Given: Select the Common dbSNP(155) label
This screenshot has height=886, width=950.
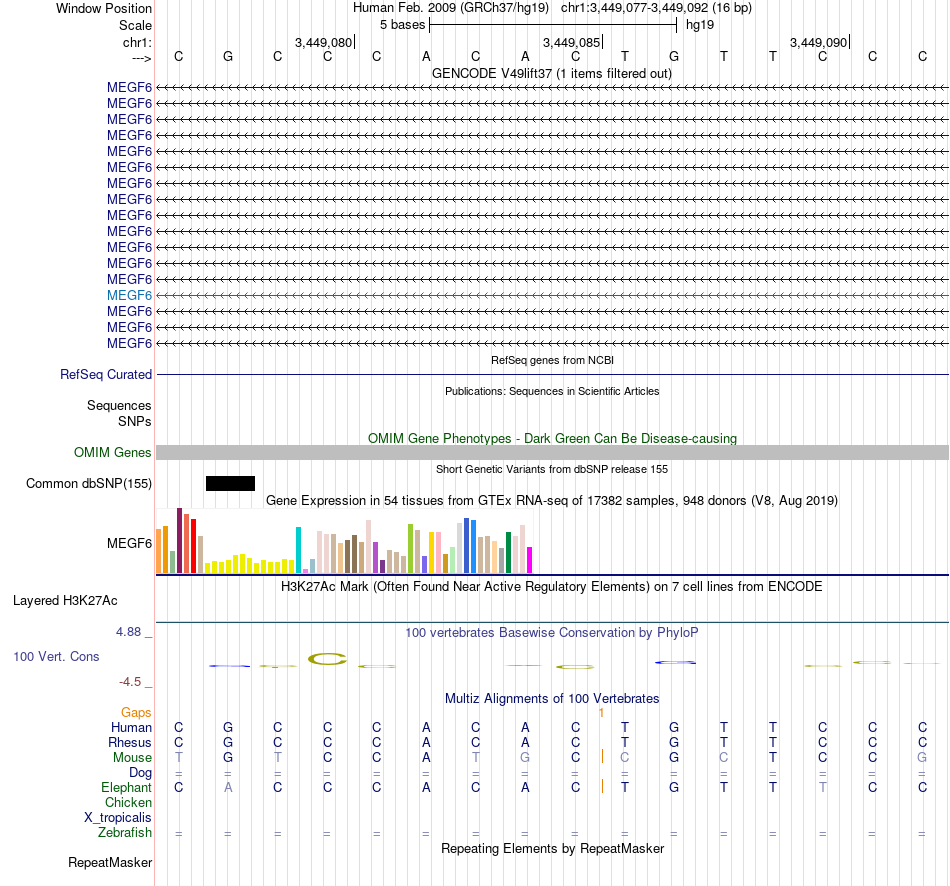Looking at the screenshot, I should (x=88, y=484).
